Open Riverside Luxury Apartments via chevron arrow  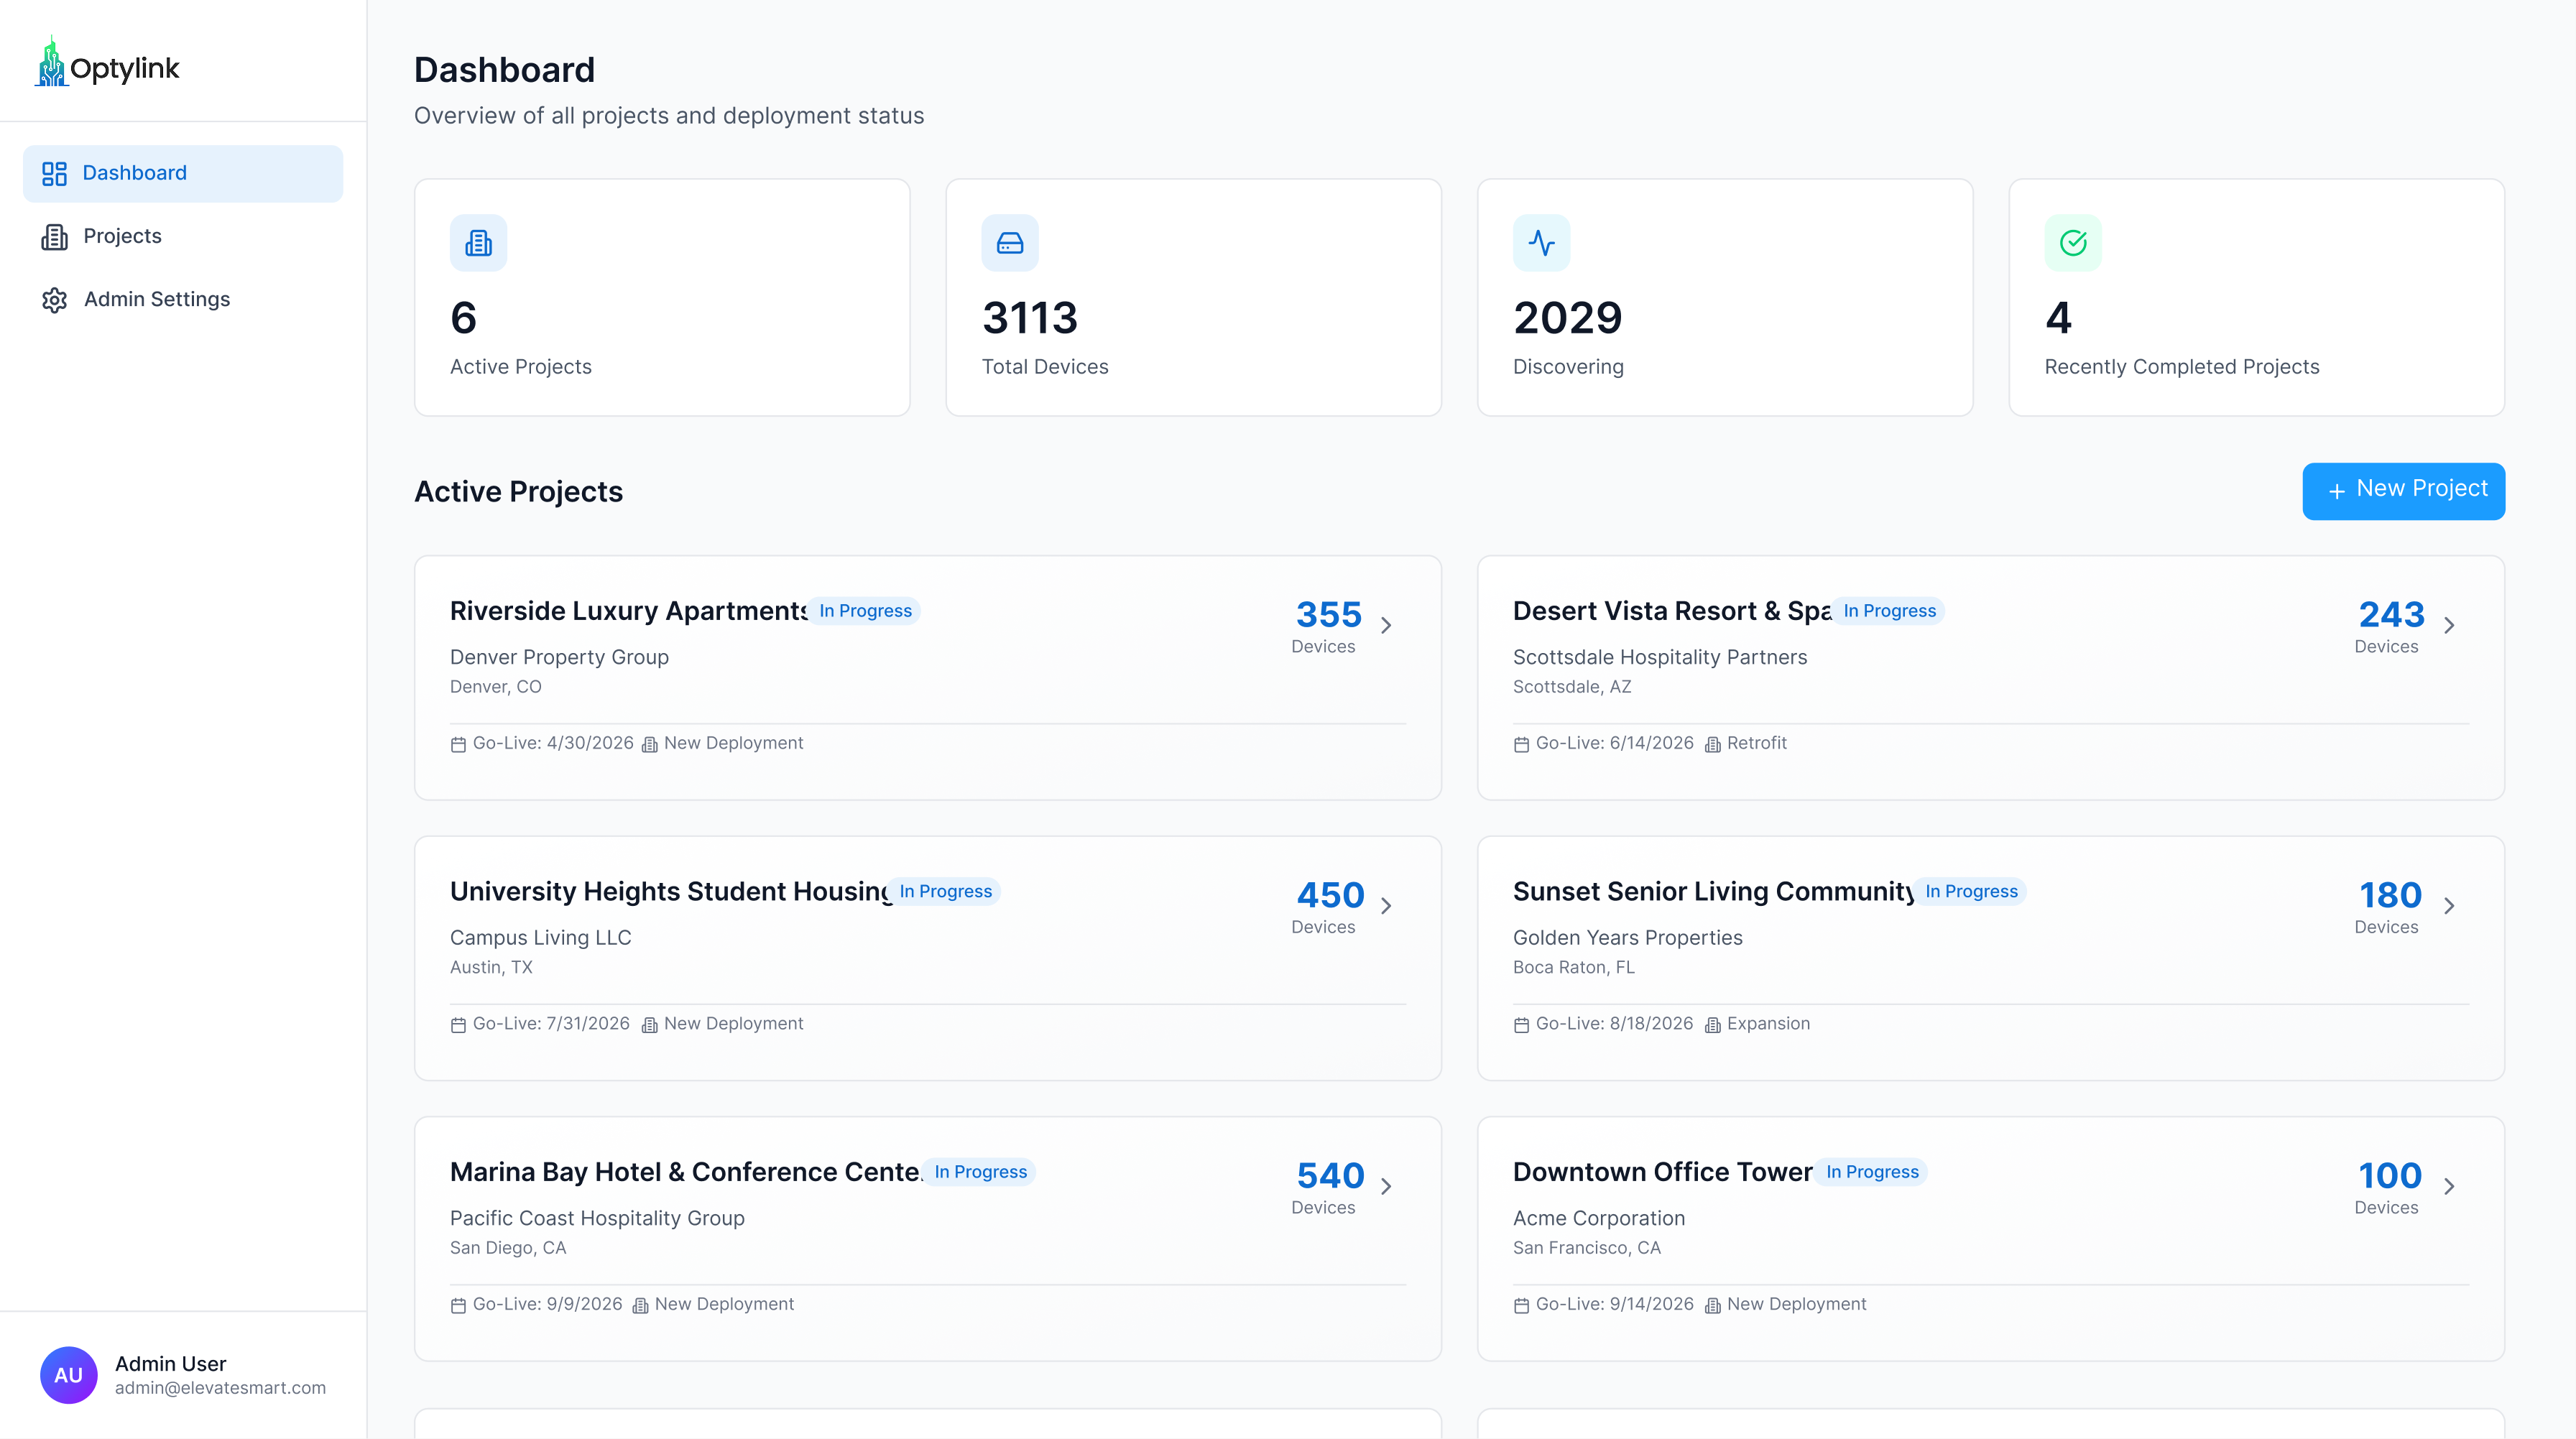(x=1386, y=625)
